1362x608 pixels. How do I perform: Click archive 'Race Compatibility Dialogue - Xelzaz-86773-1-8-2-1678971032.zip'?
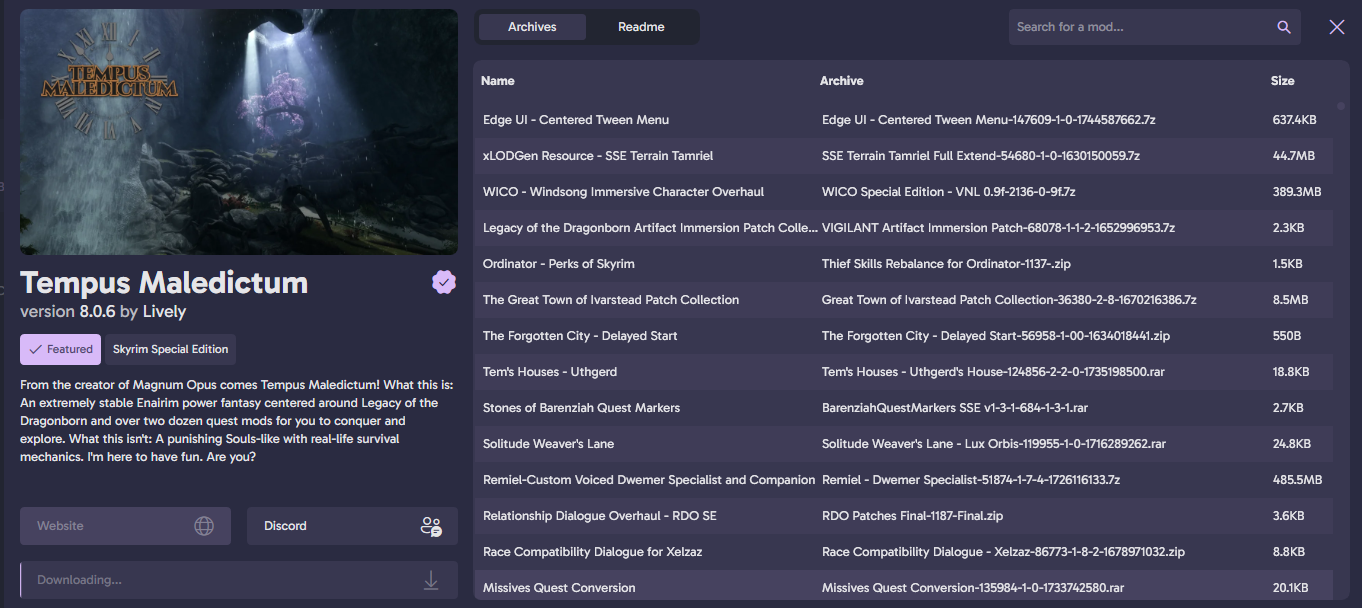click(x=1004, y=552)
